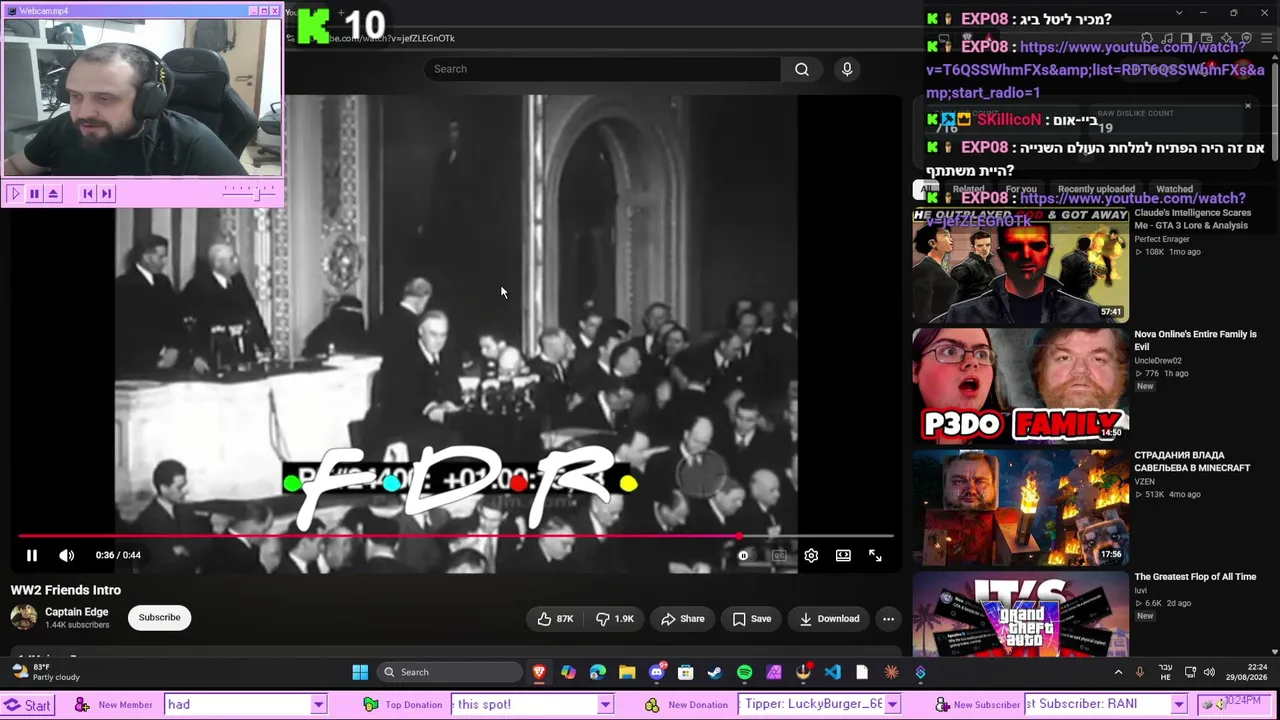Open the browser tab search chevron
1280x720 pixels.
[x=1178, y=13]
